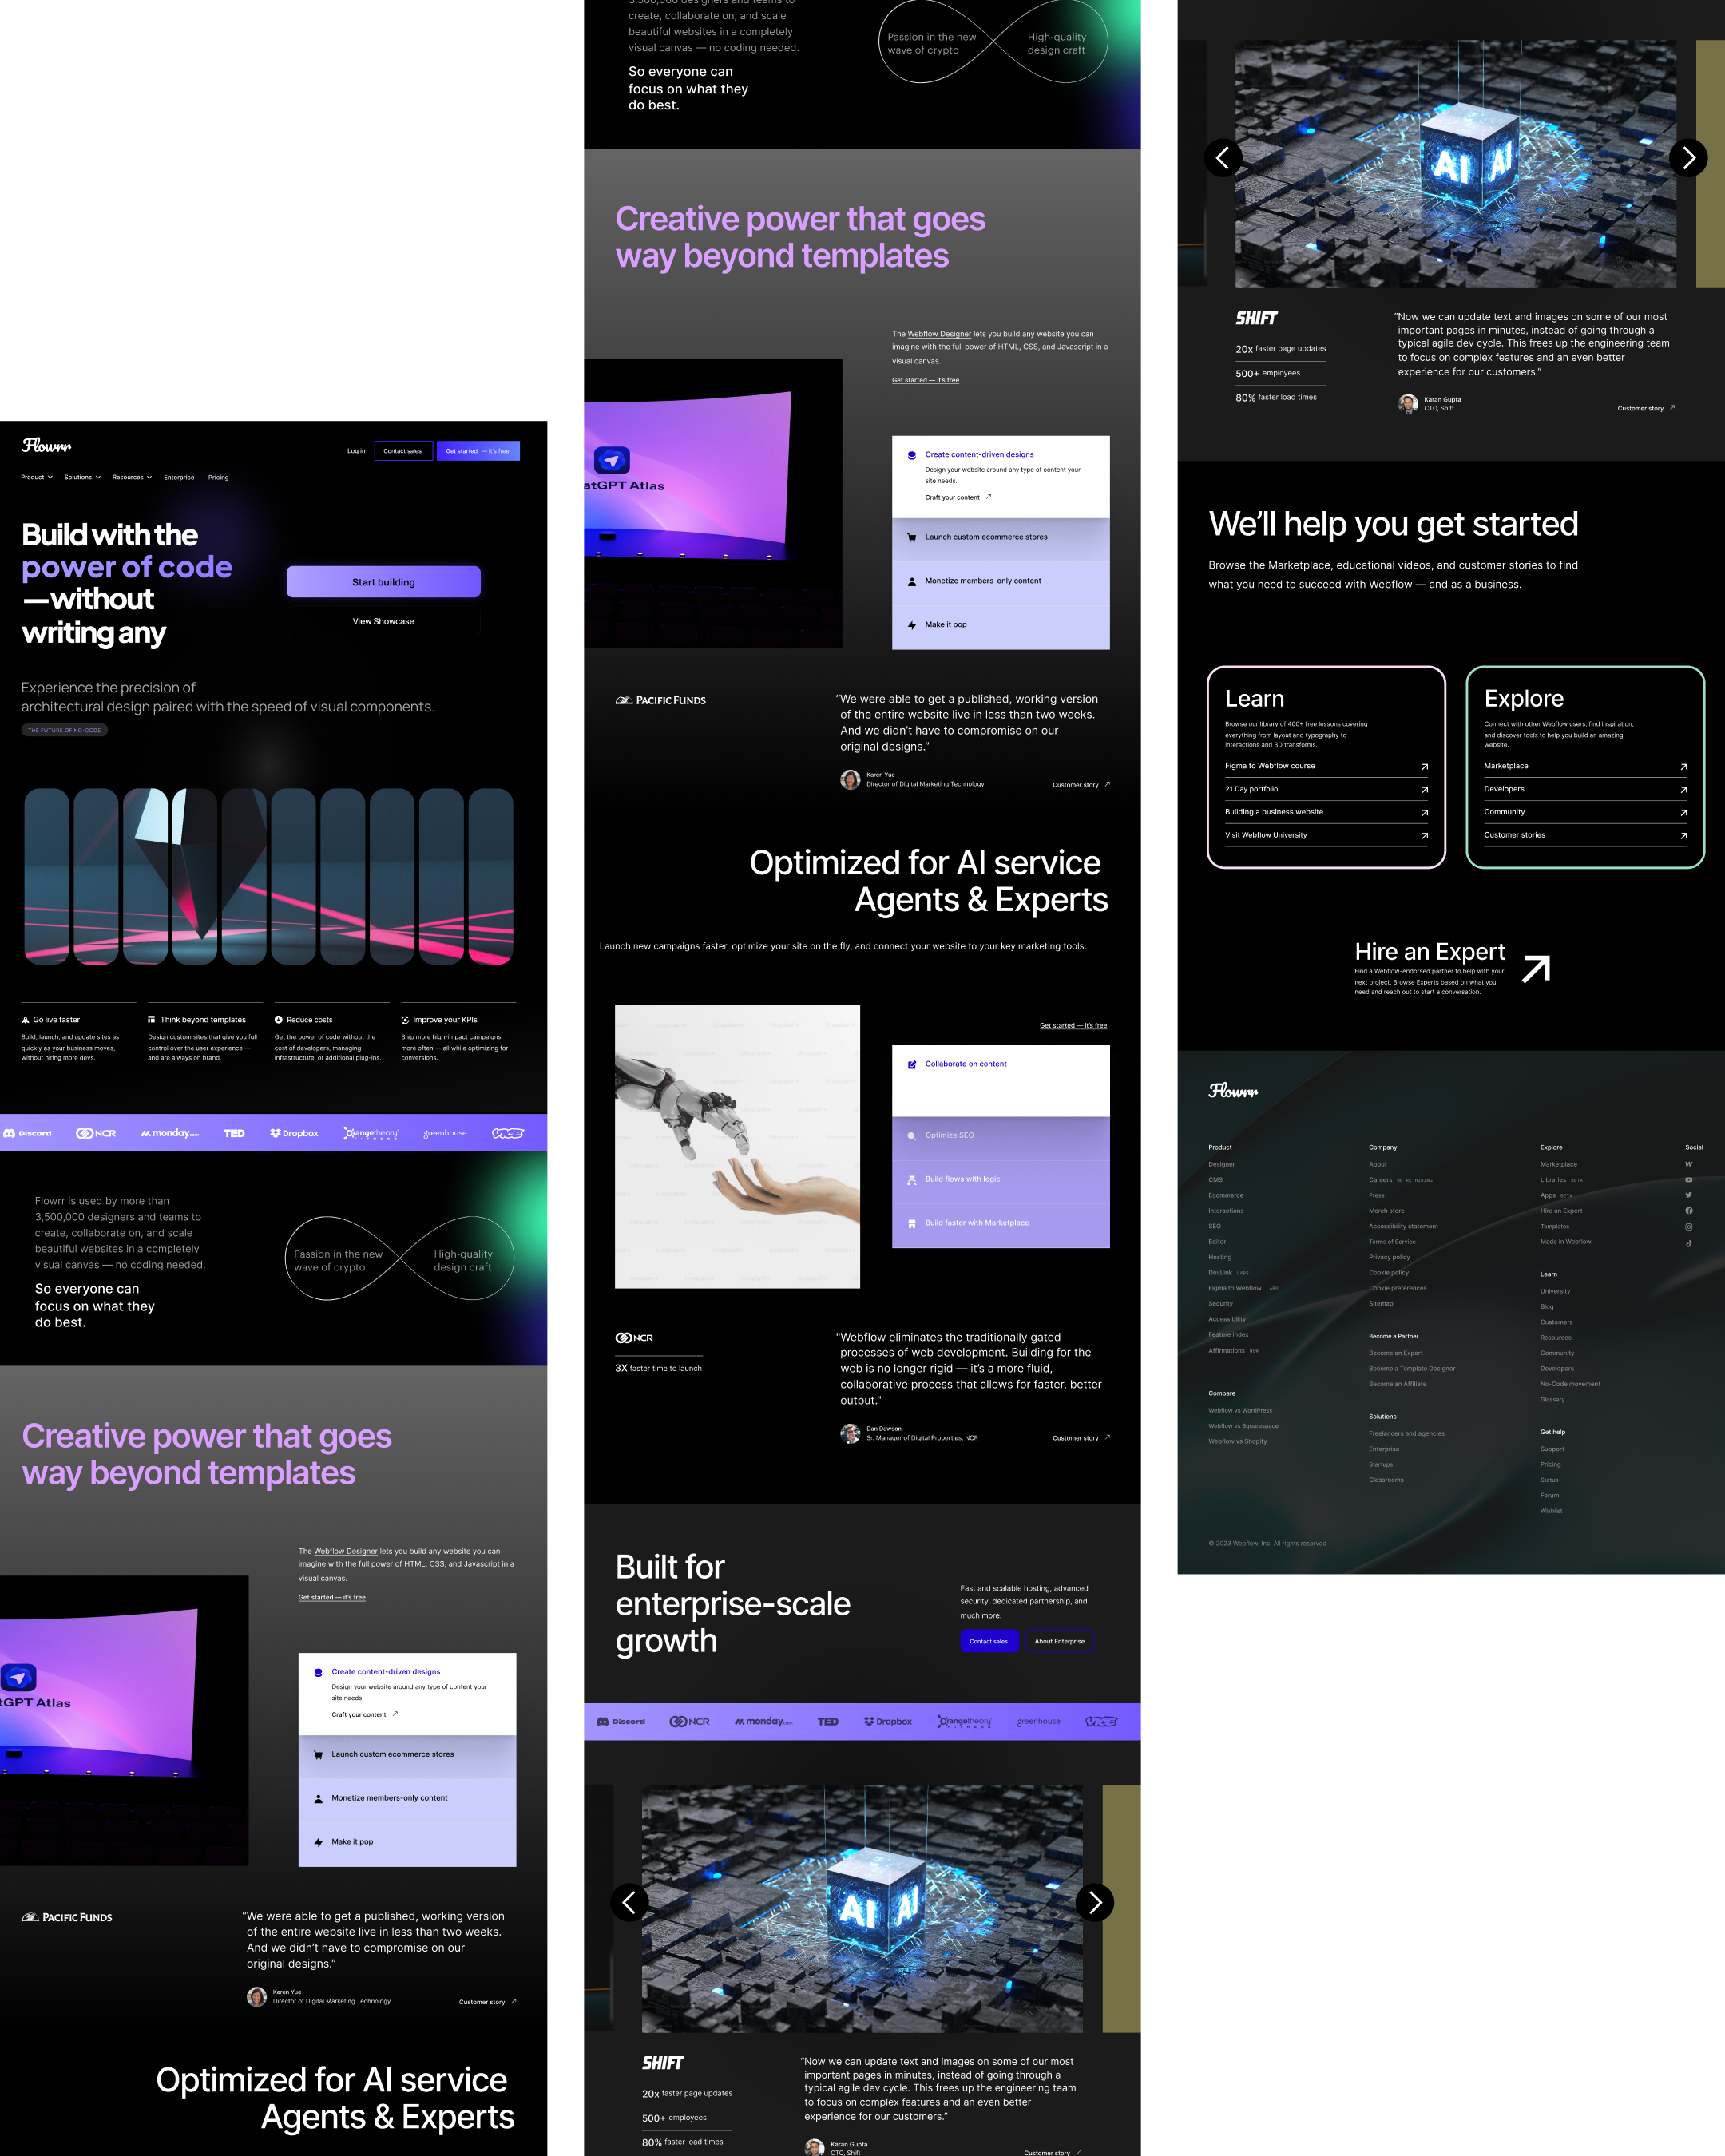Open the Sitemap link in footer

(x=1380, y=1303)
